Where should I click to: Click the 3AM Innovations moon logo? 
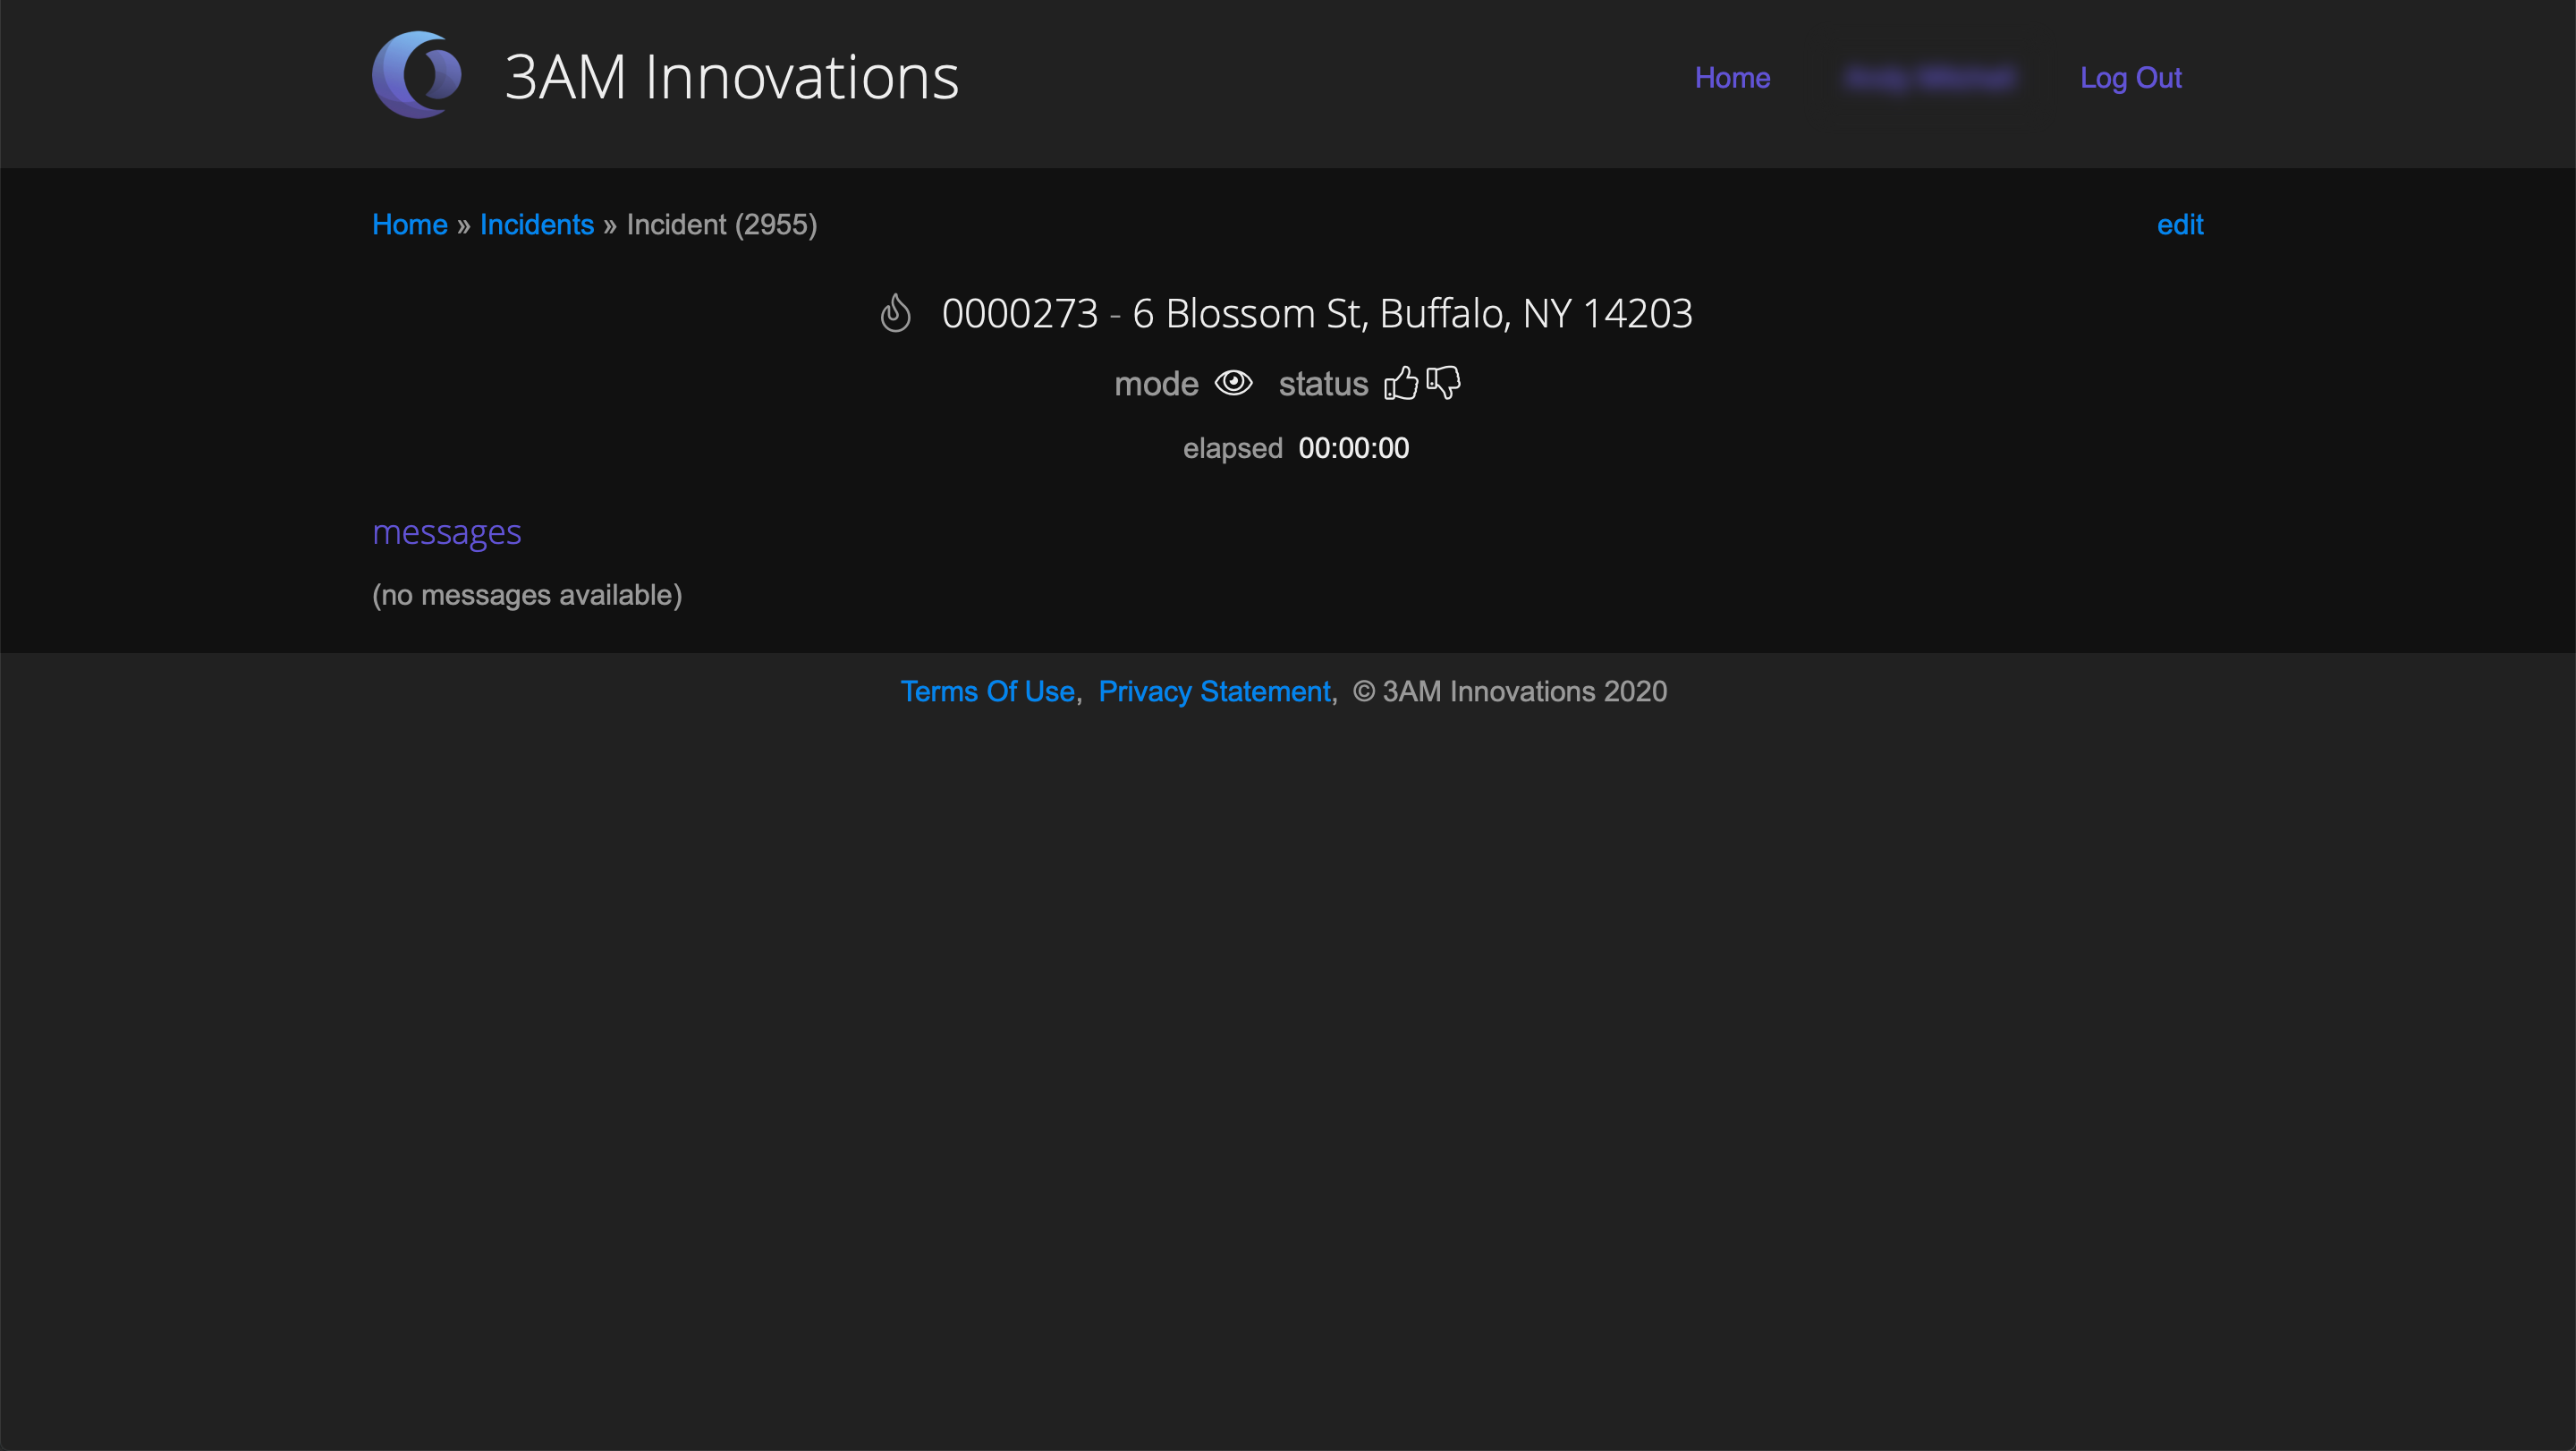(416, 76)
